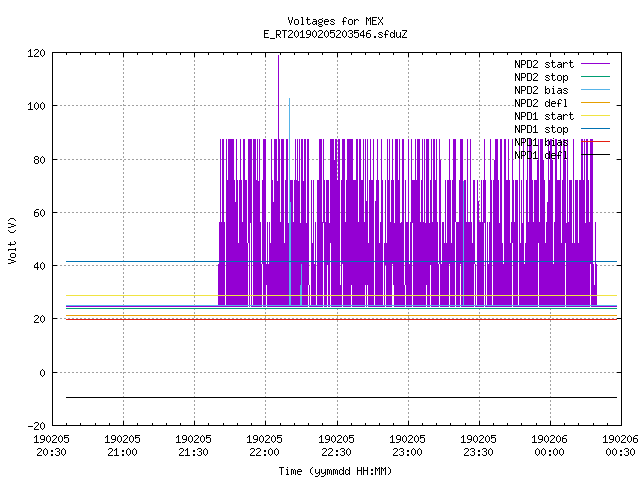Click the 'NPD1 start' legend label
This screenshot has height=480, width=640.
pyautogui.click(x=544, y=116)
